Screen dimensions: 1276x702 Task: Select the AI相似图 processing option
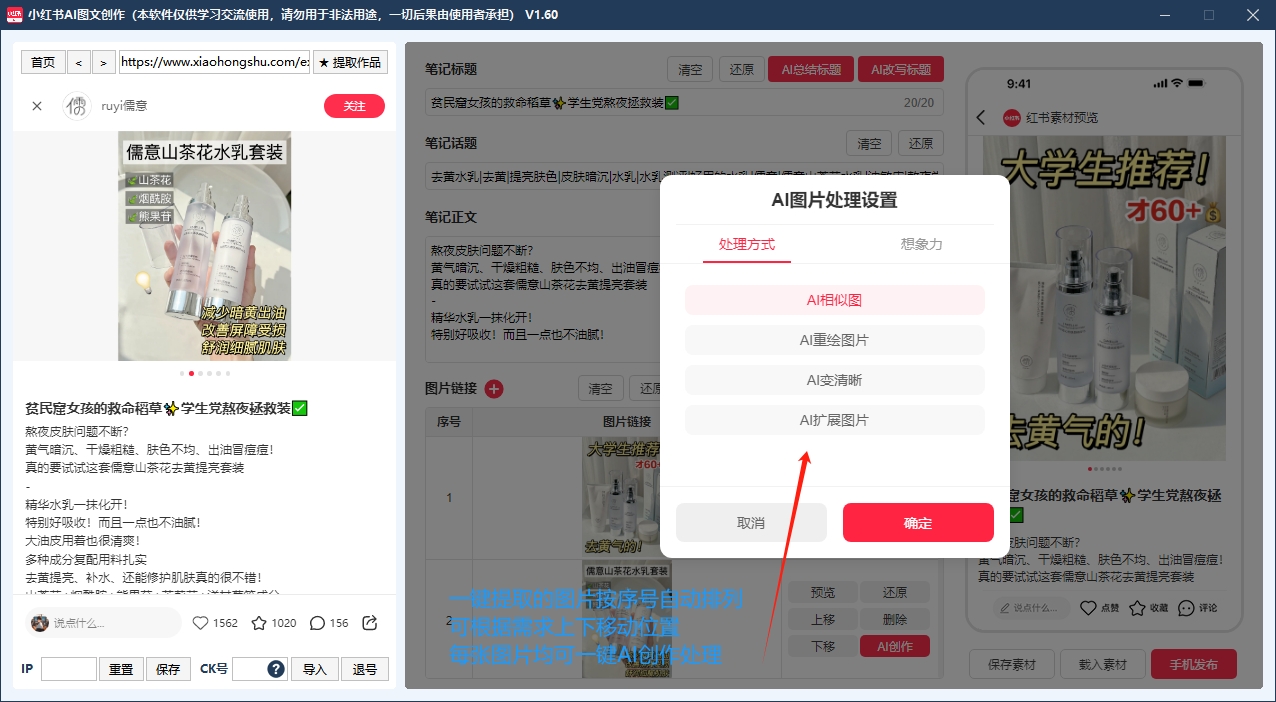coord(834,300)
